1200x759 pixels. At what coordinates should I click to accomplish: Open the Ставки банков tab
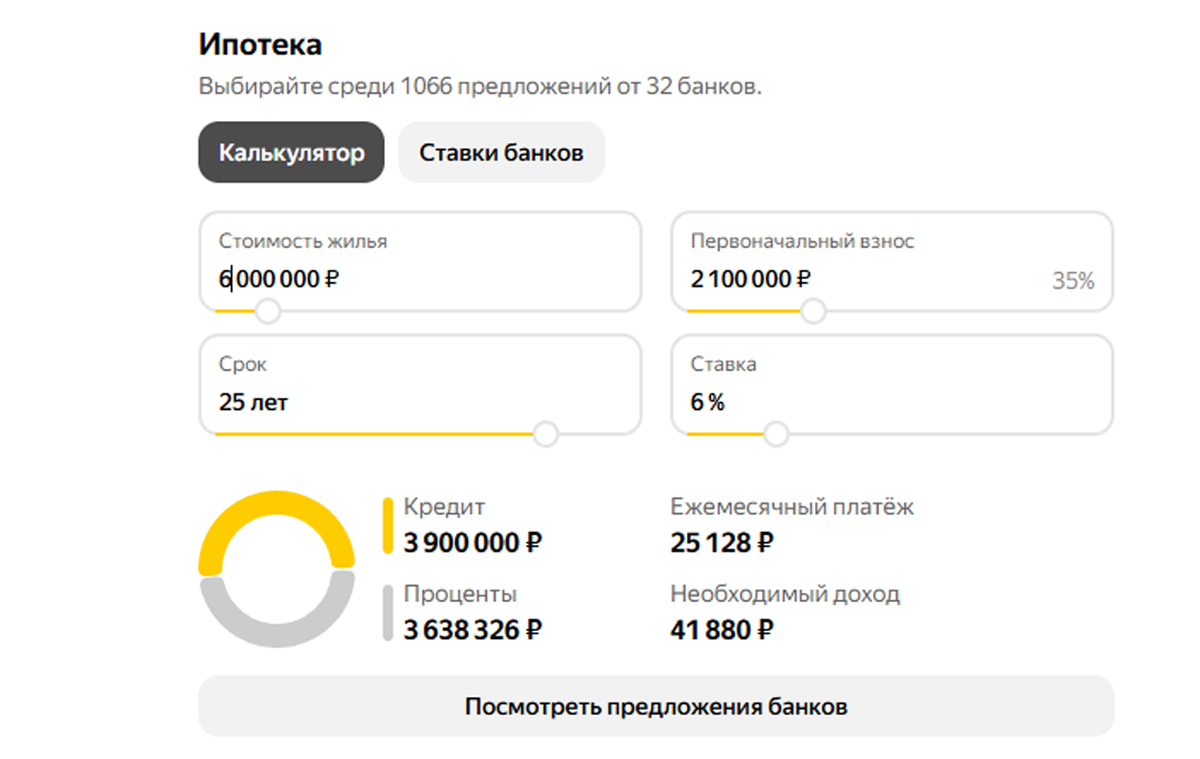pyautogui.click(x=501, y=153)
